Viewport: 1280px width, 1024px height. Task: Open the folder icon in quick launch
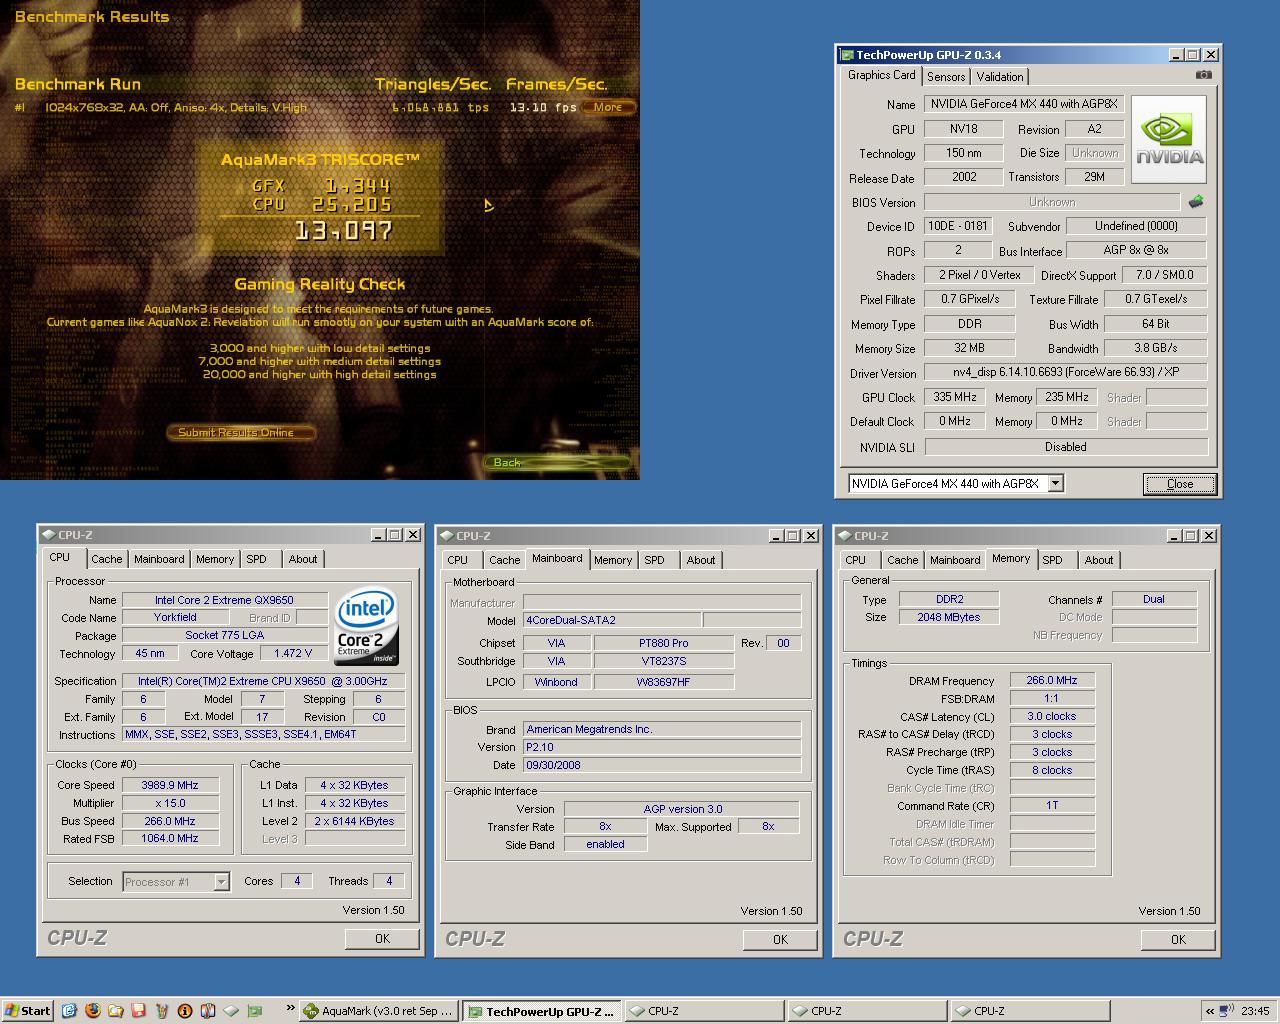pyautogui.click(x=115, y=1011)
